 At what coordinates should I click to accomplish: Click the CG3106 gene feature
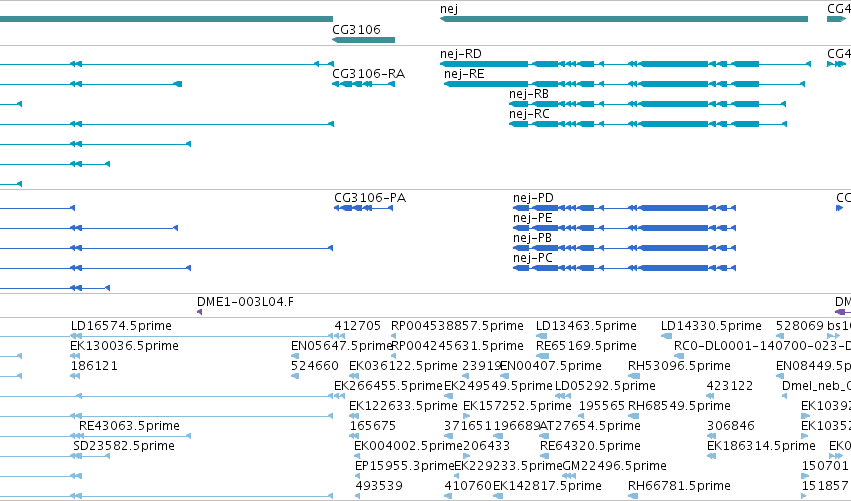point(363,40)
